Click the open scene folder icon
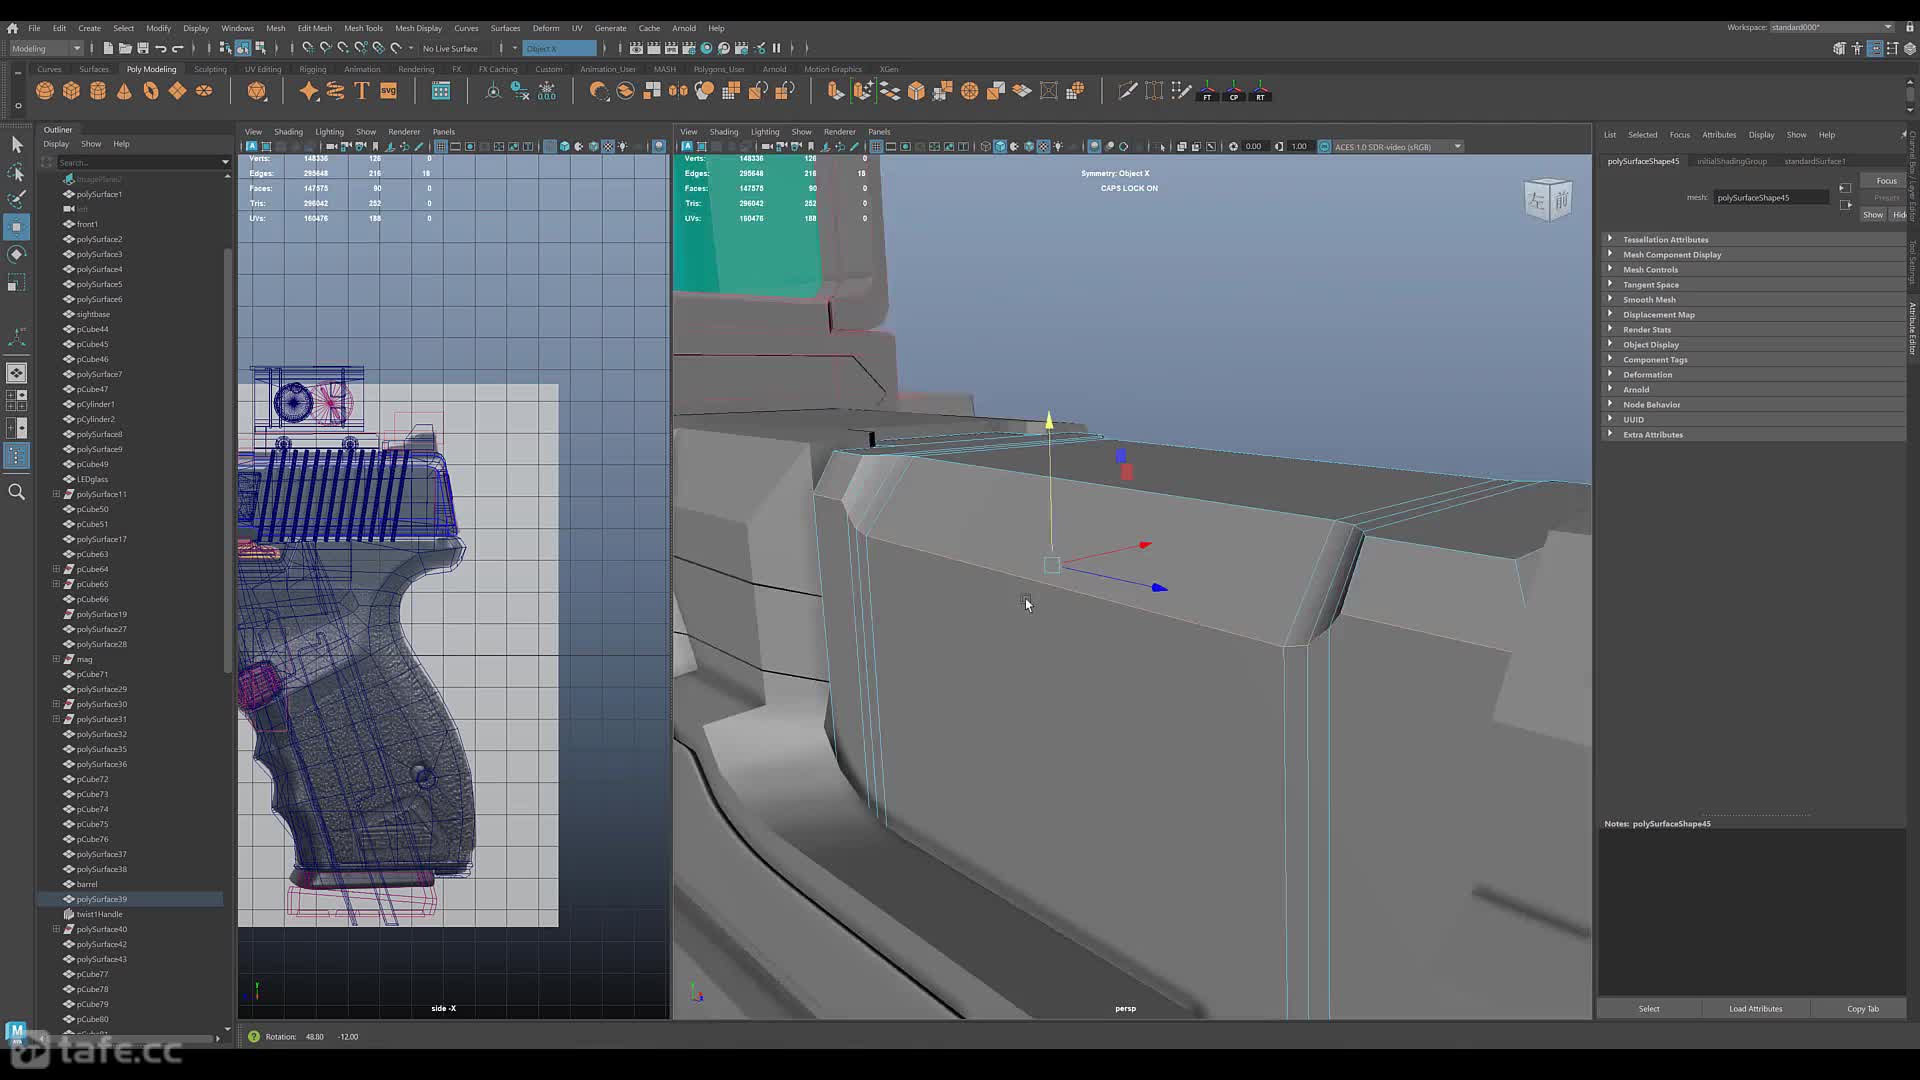Viewport: 1920px width, 1080px height. click(x=125, y=48)
